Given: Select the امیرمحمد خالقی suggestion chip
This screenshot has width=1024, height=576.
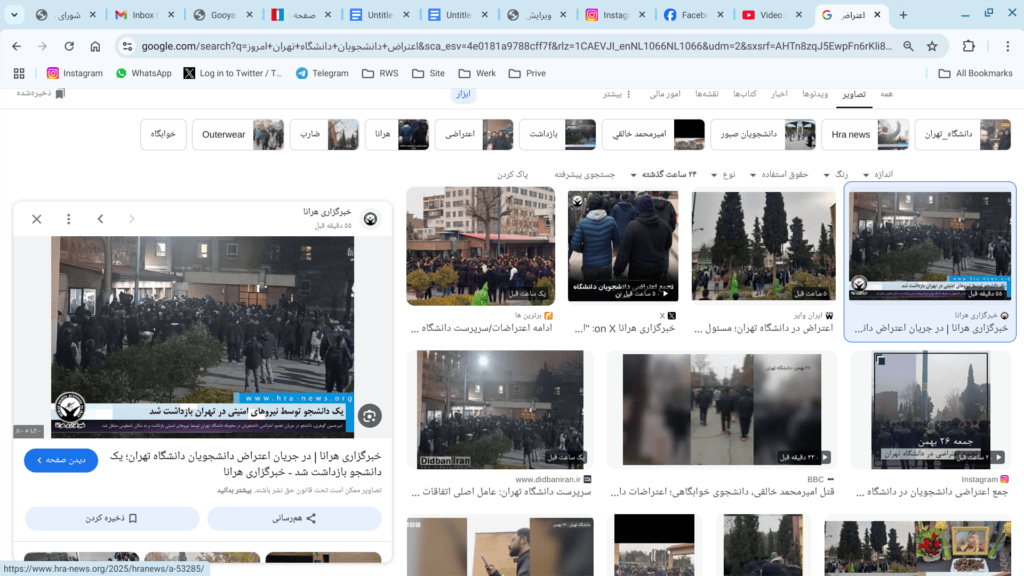Looking at the screenshot, I should click(653, 135).
